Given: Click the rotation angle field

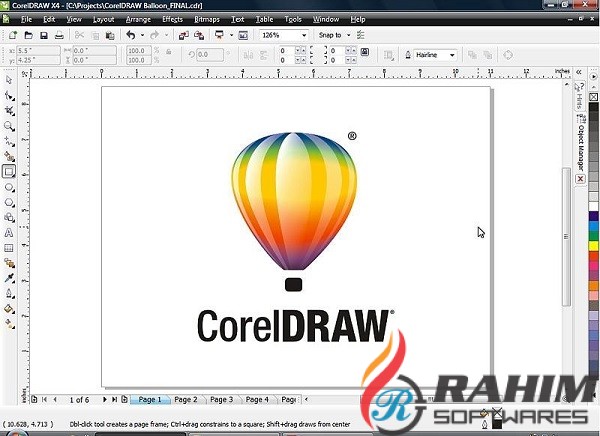Looking at the screenshot, I should [x=209, y=55].
